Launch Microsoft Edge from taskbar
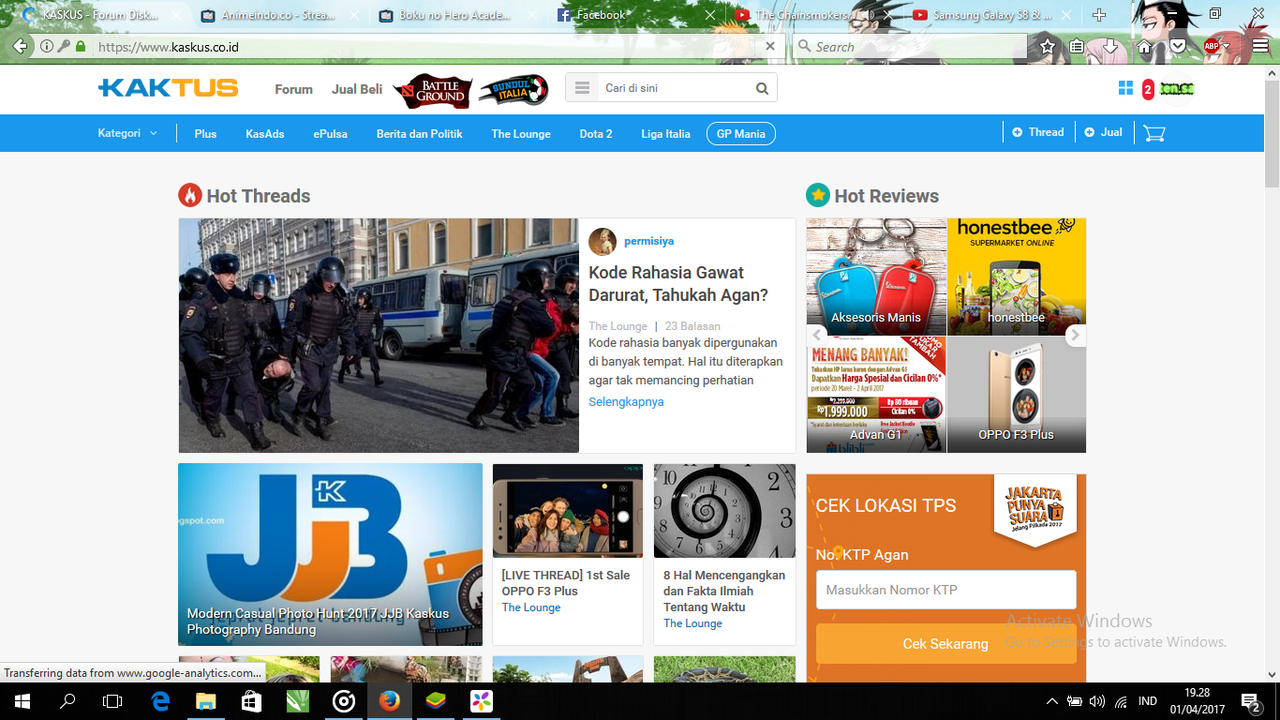 (x=160, y=701)
